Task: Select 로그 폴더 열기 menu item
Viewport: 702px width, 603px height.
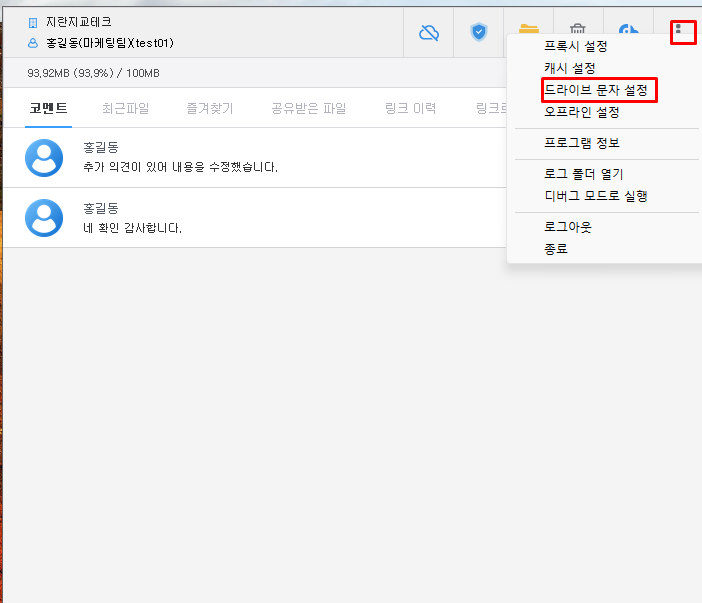Action: 583,174
